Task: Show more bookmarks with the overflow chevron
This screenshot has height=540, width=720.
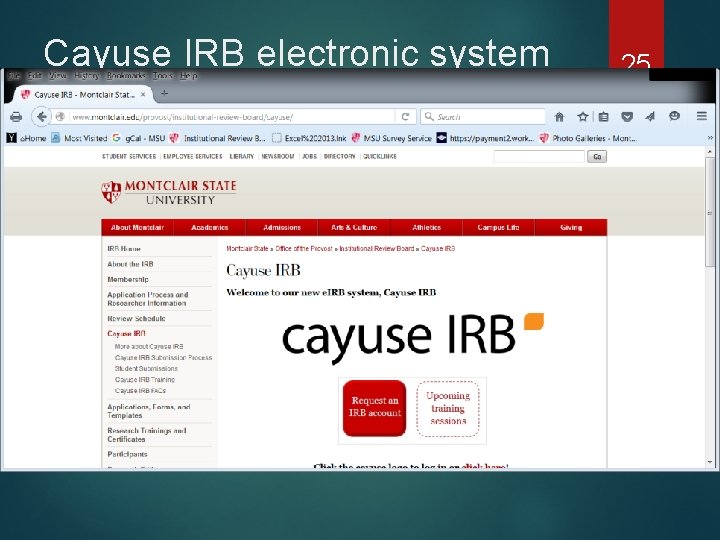Action: (710, 138)
